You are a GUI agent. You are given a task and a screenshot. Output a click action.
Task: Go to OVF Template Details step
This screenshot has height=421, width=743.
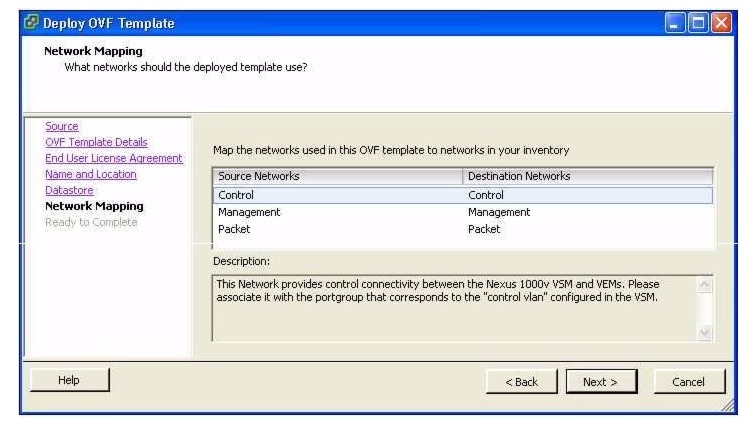click(96, 142)
